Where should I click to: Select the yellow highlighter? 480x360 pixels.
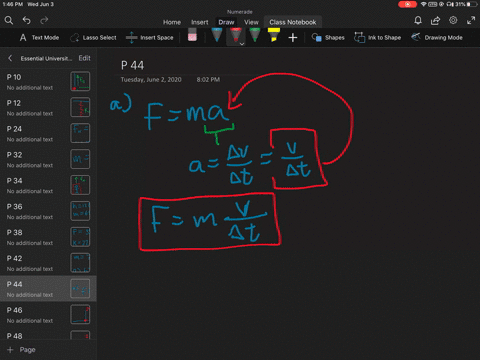[274, 35]
